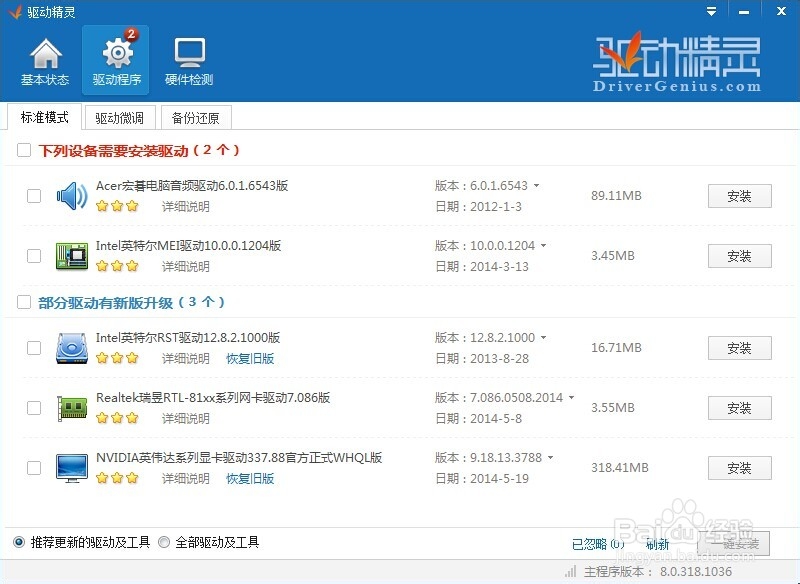
Task: Click the star rating of Acer audio driver
Action: coord(117,206)
